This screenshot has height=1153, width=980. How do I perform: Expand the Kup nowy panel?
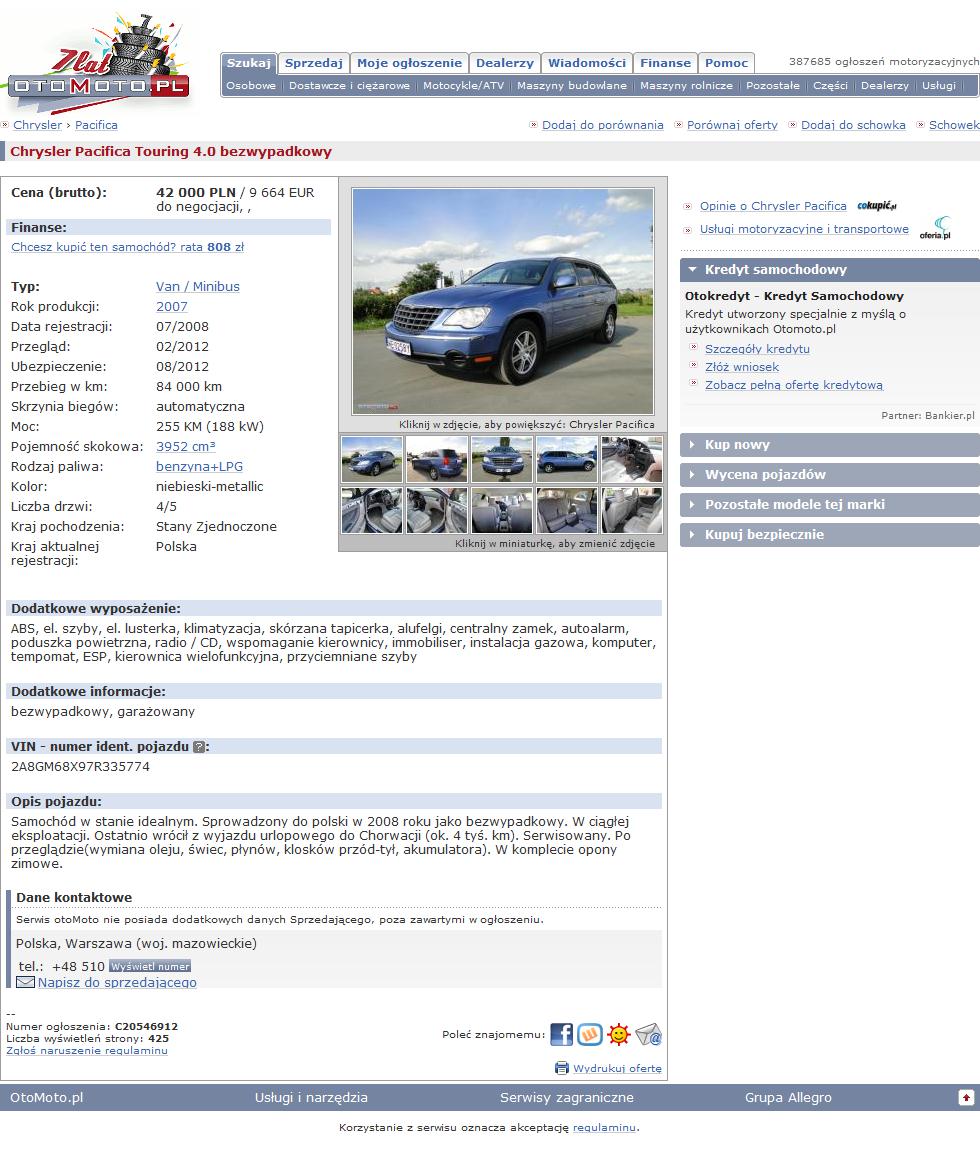[x=829, y=444]
